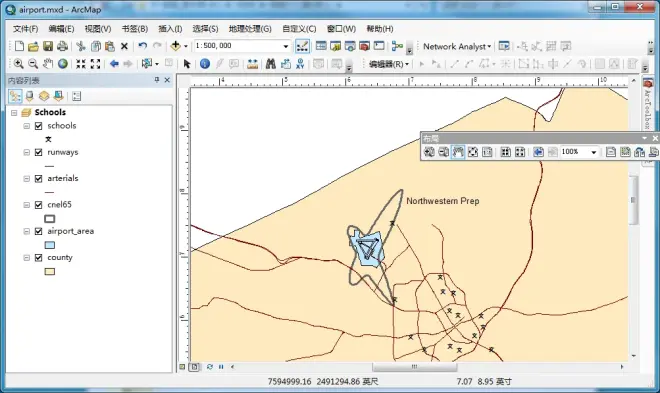Open the Find binoculars tool
The height and width of the screenshot is (393, 660).
point(271,64)
